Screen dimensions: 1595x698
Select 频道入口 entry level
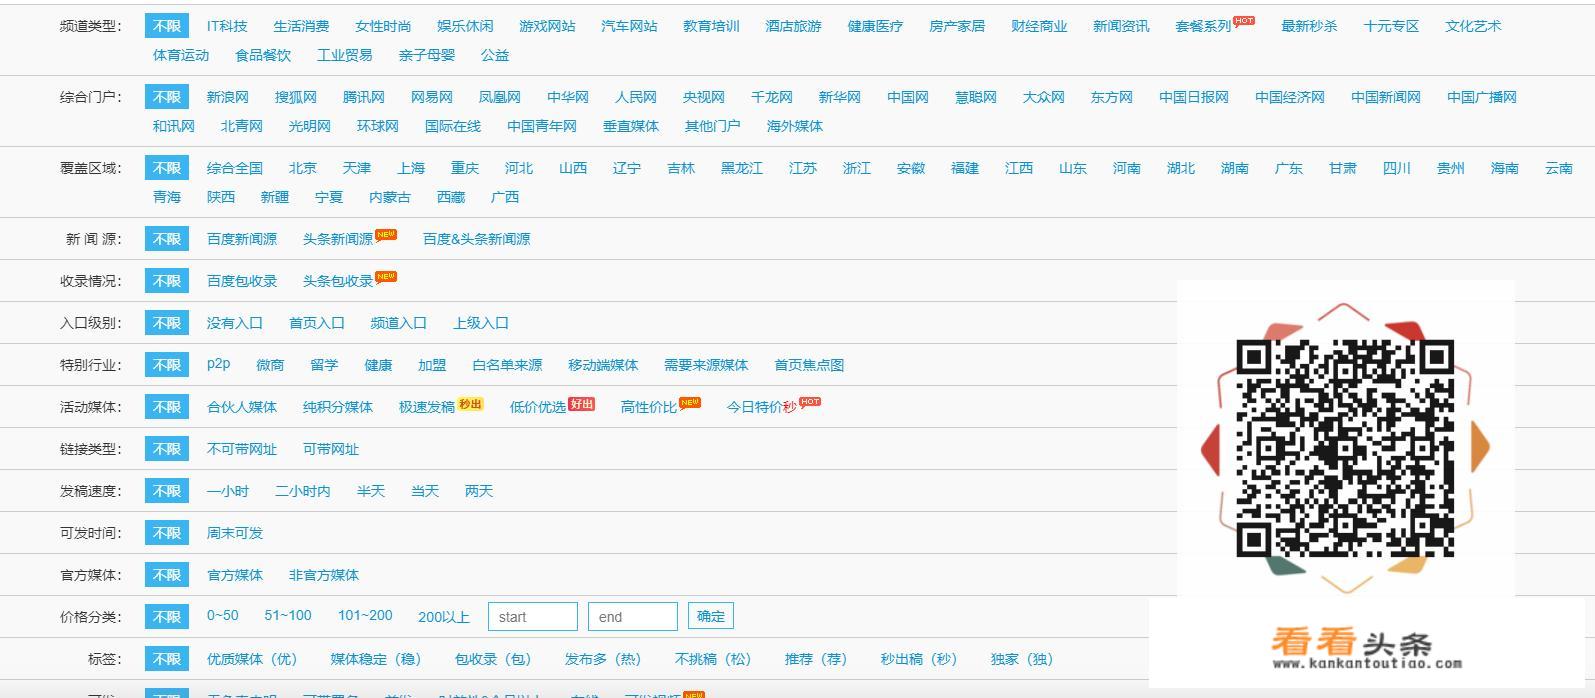(x=399, y=323)
